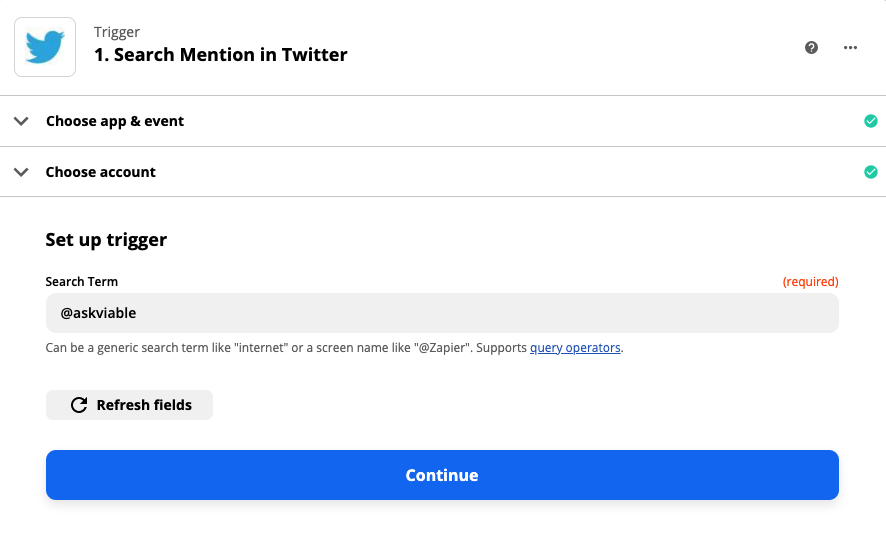Click the green checkmark beside Choose account
Image resolution: width=886 pixels, height=548 pixels.
871,172
